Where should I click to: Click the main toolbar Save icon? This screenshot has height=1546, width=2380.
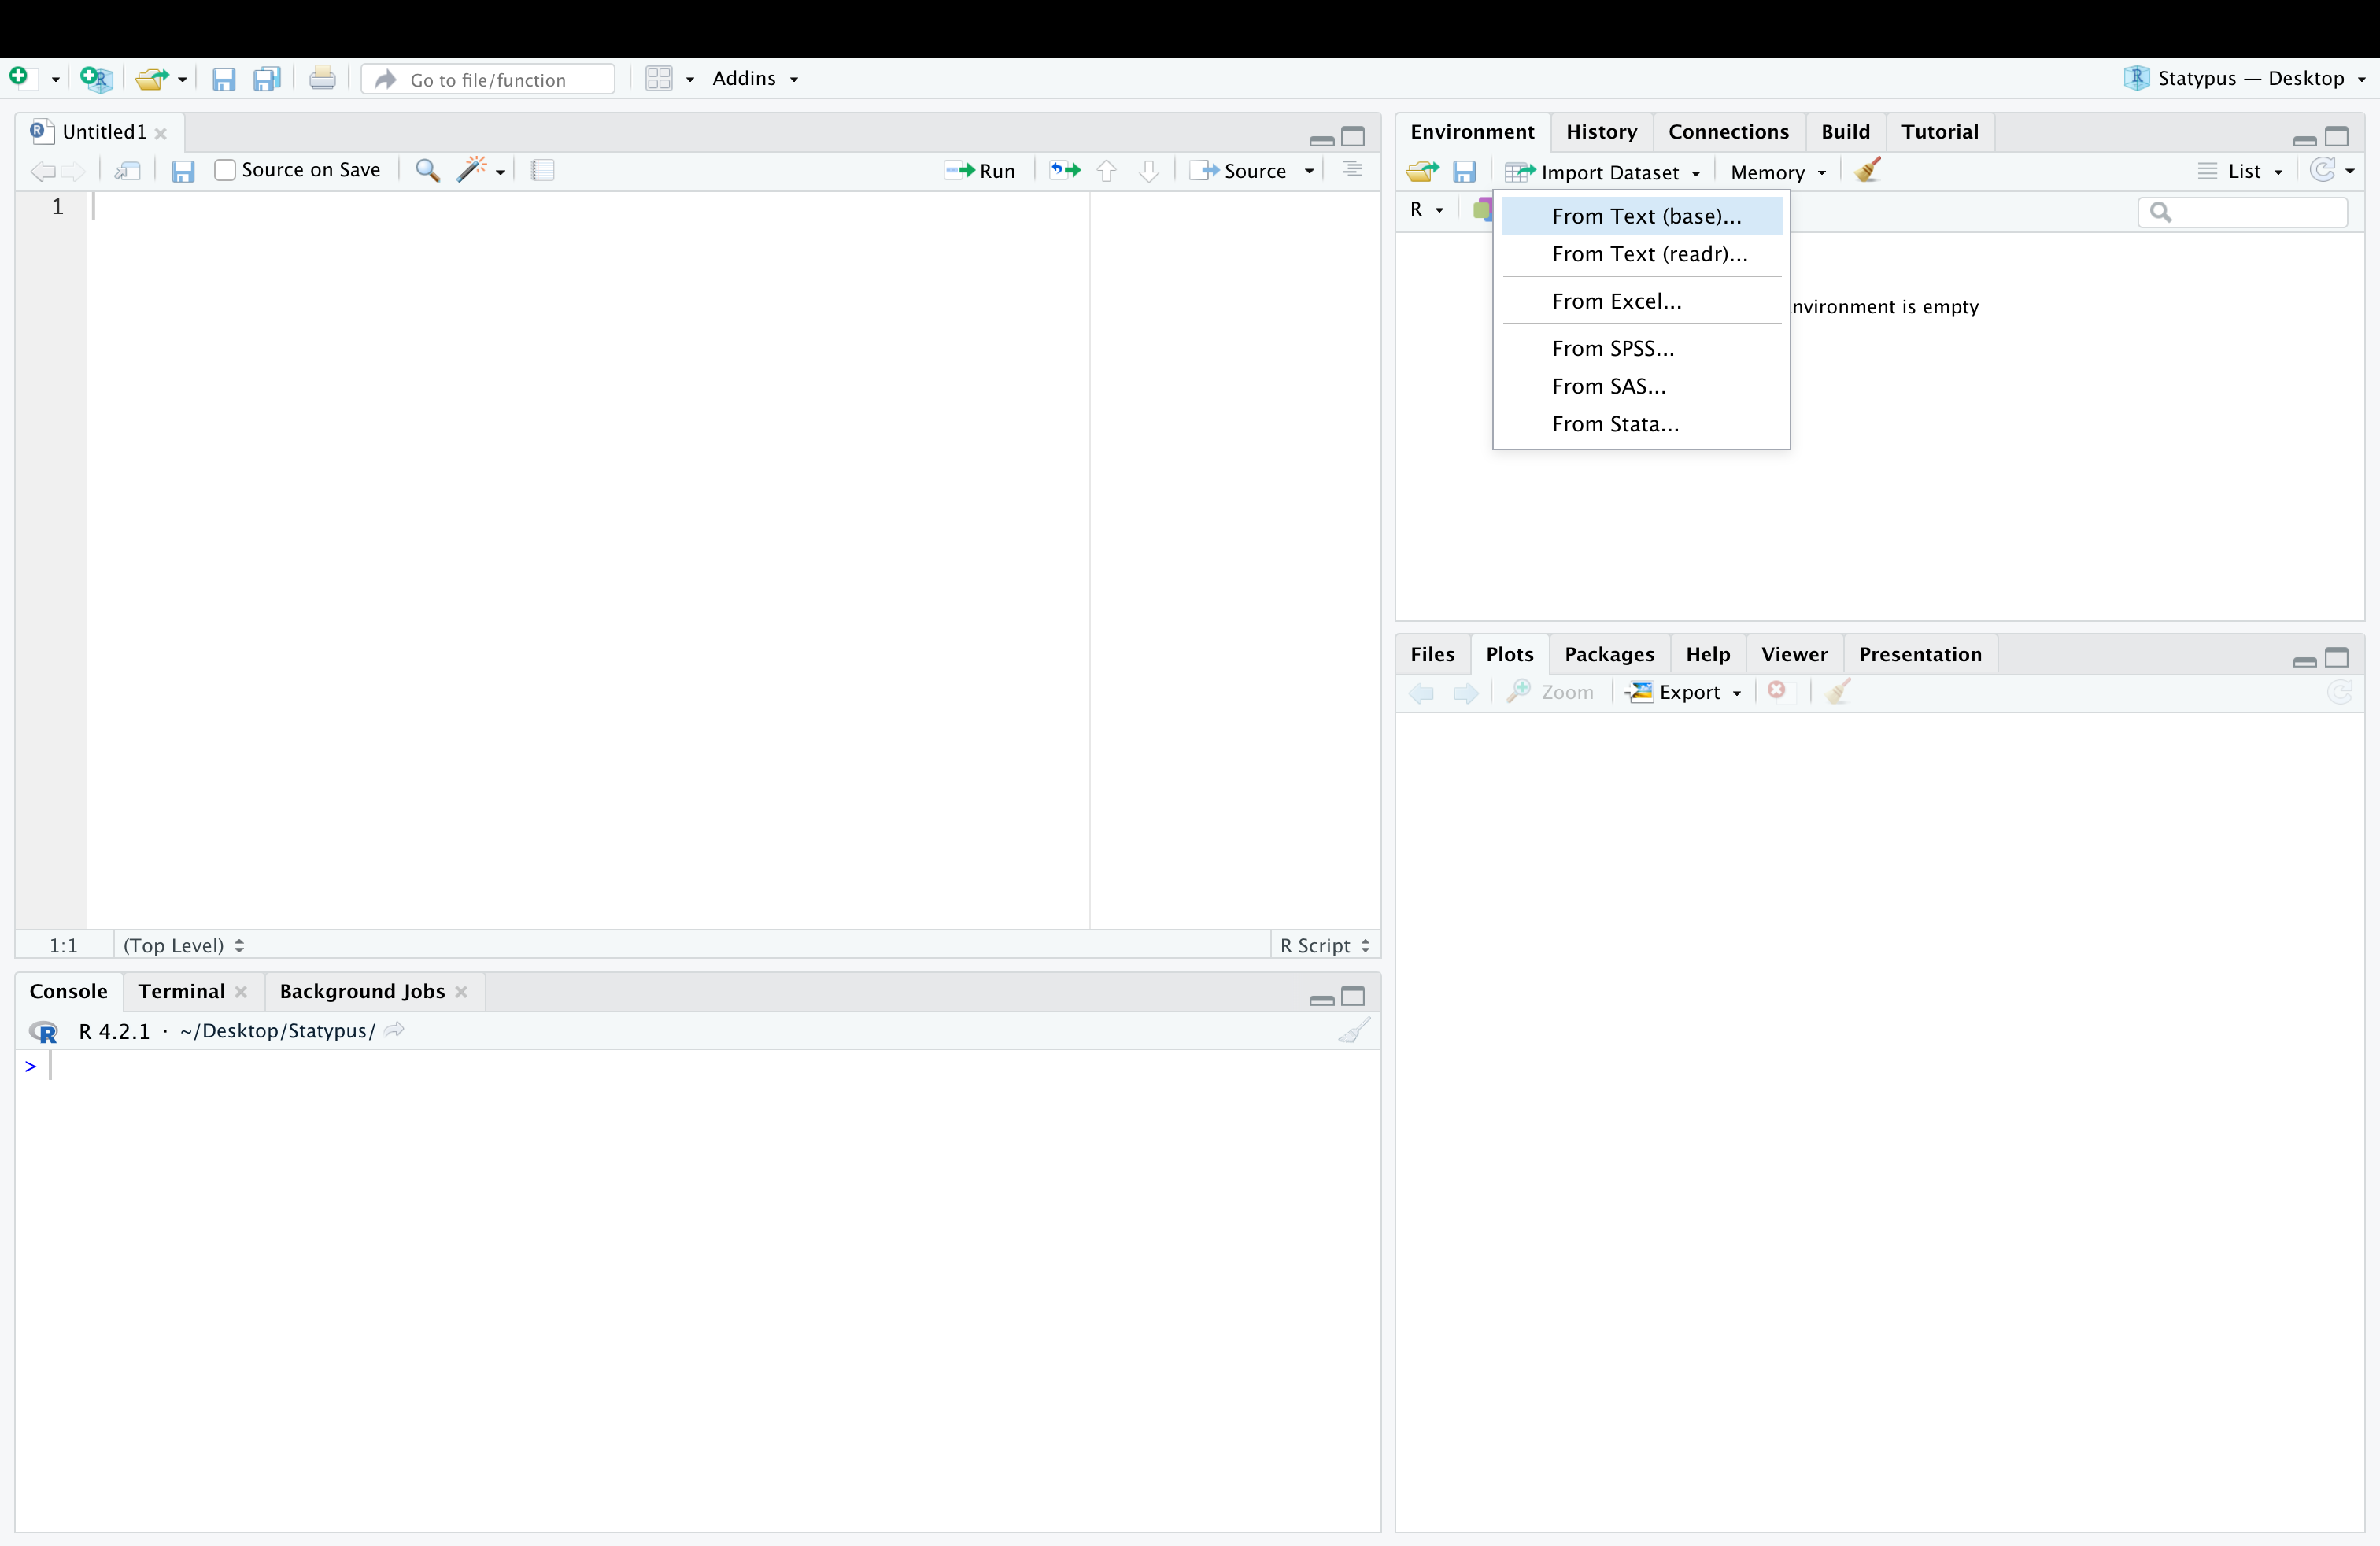(x=224, y=79)
